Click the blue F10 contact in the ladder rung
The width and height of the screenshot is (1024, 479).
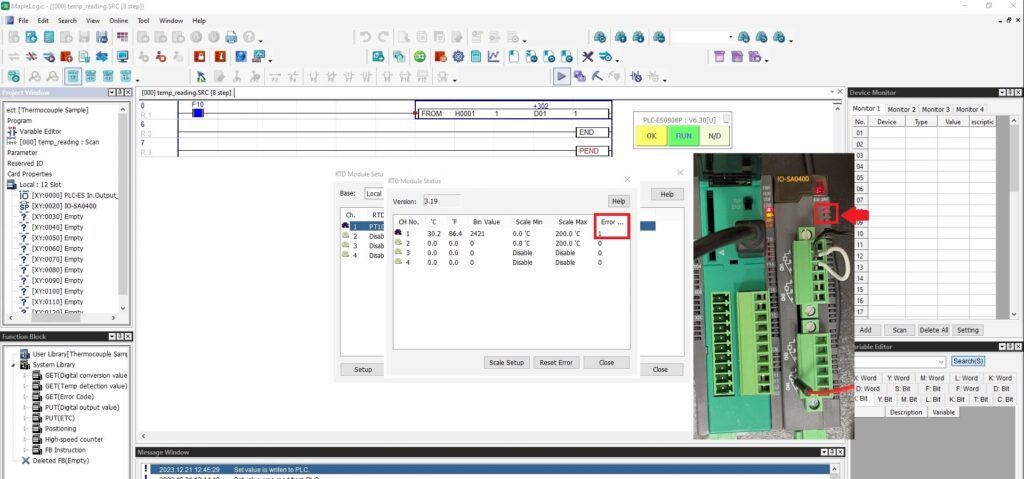pyautogui.click(x=198, y=113)
